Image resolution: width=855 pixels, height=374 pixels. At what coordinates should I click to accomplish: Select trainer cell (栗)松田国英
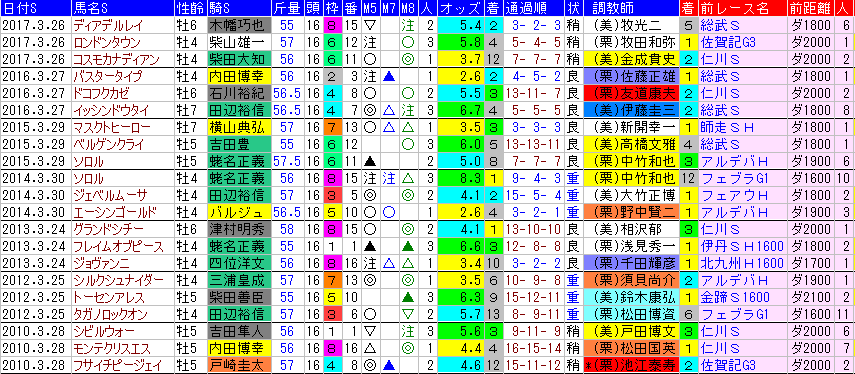pos(631,348)
